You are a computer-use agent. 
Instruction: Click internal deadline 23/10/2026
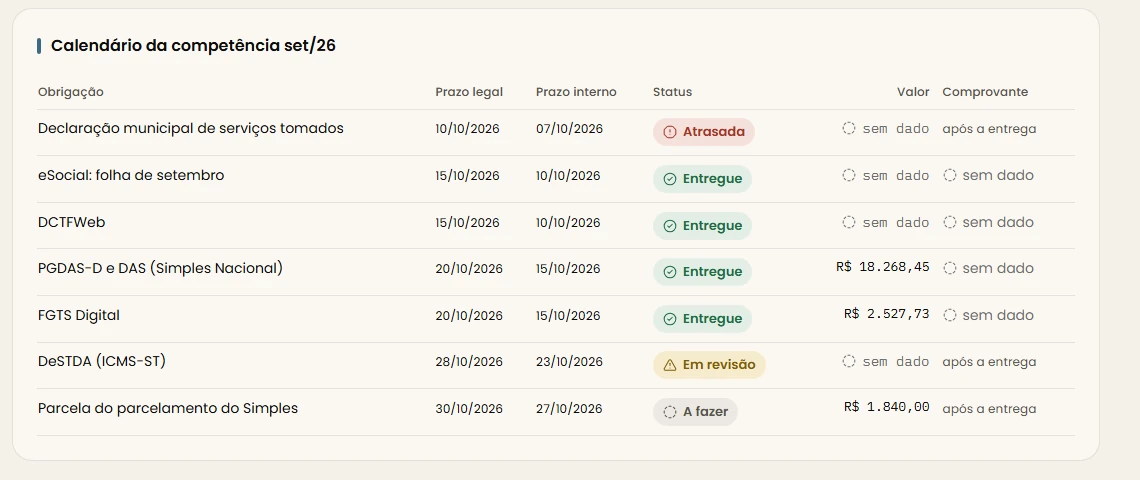click(569, 362)
